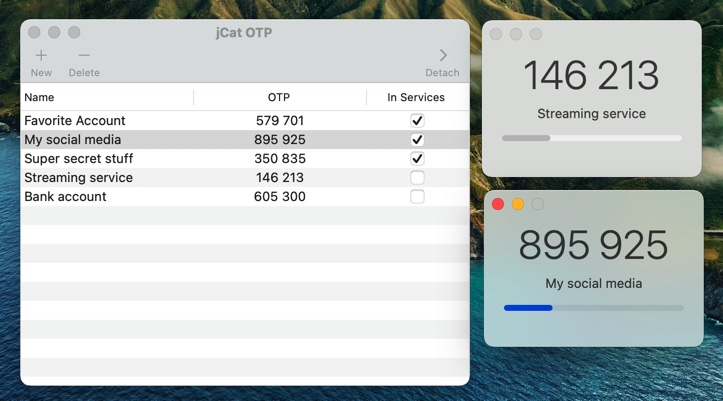Select the Favorite Account row
Viewport: 723px width, 401px height.
point(75,121)
